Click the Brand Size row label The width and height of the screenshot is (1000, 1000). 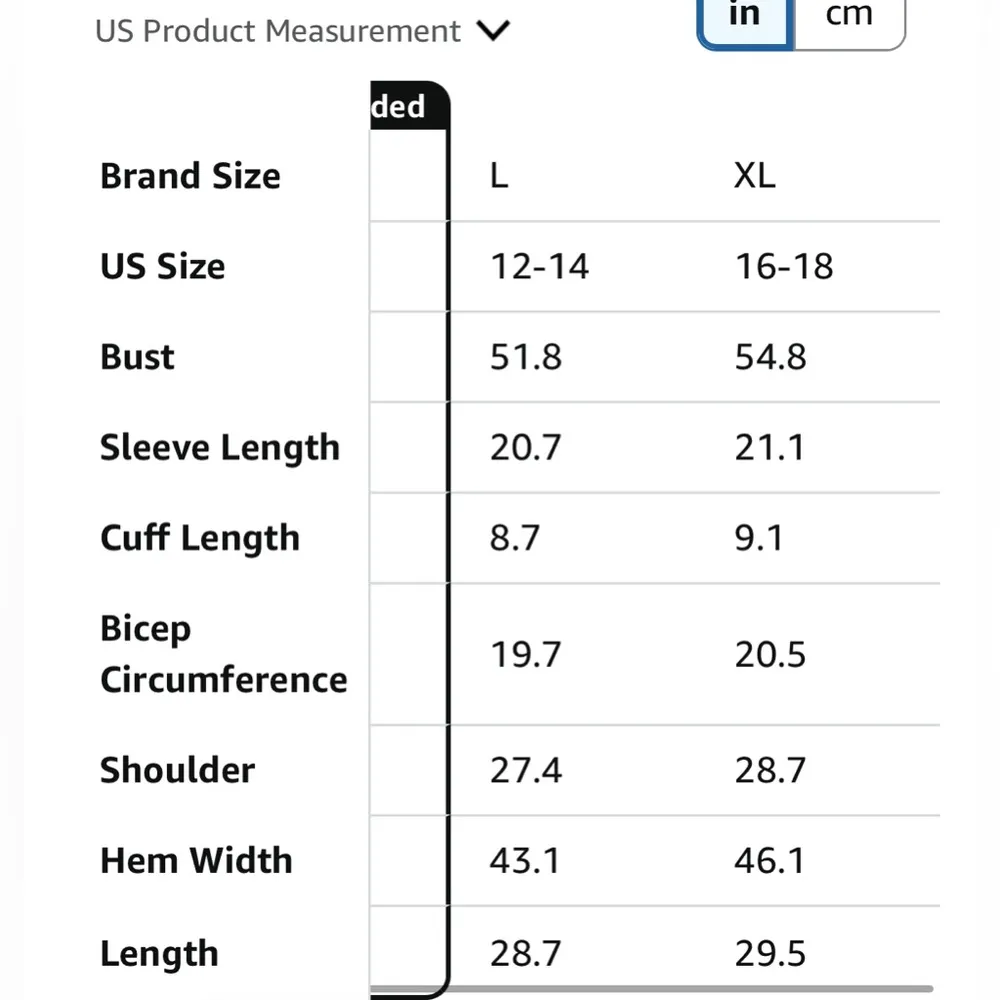pos(190,176)
